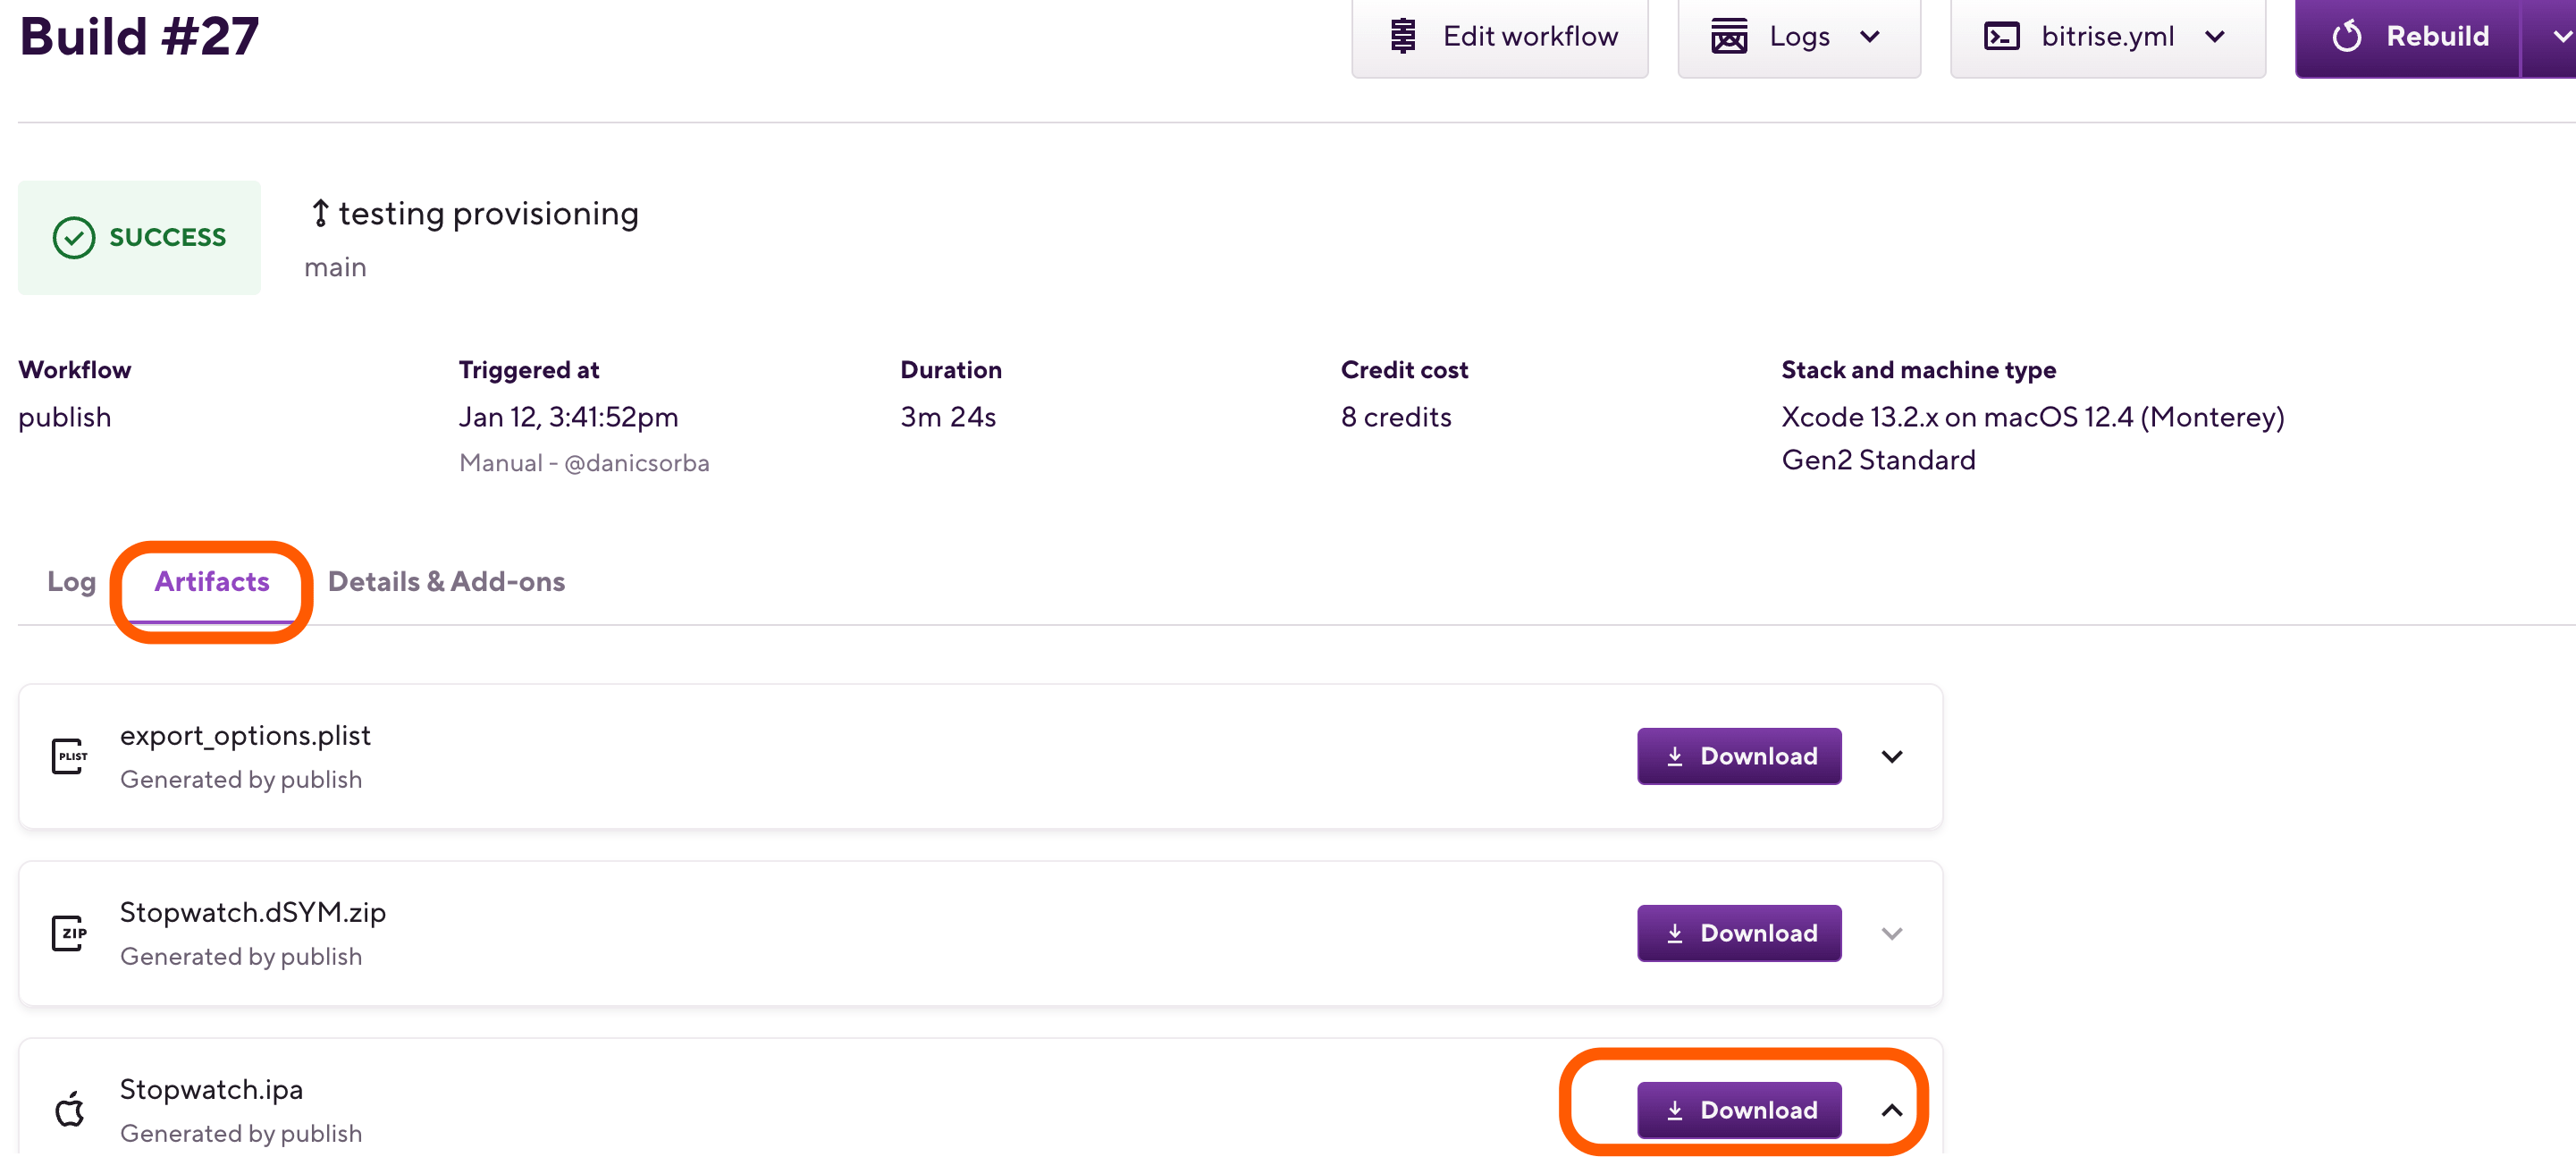Click the PLIST file icon for export_options.plist

click(69, 756)
